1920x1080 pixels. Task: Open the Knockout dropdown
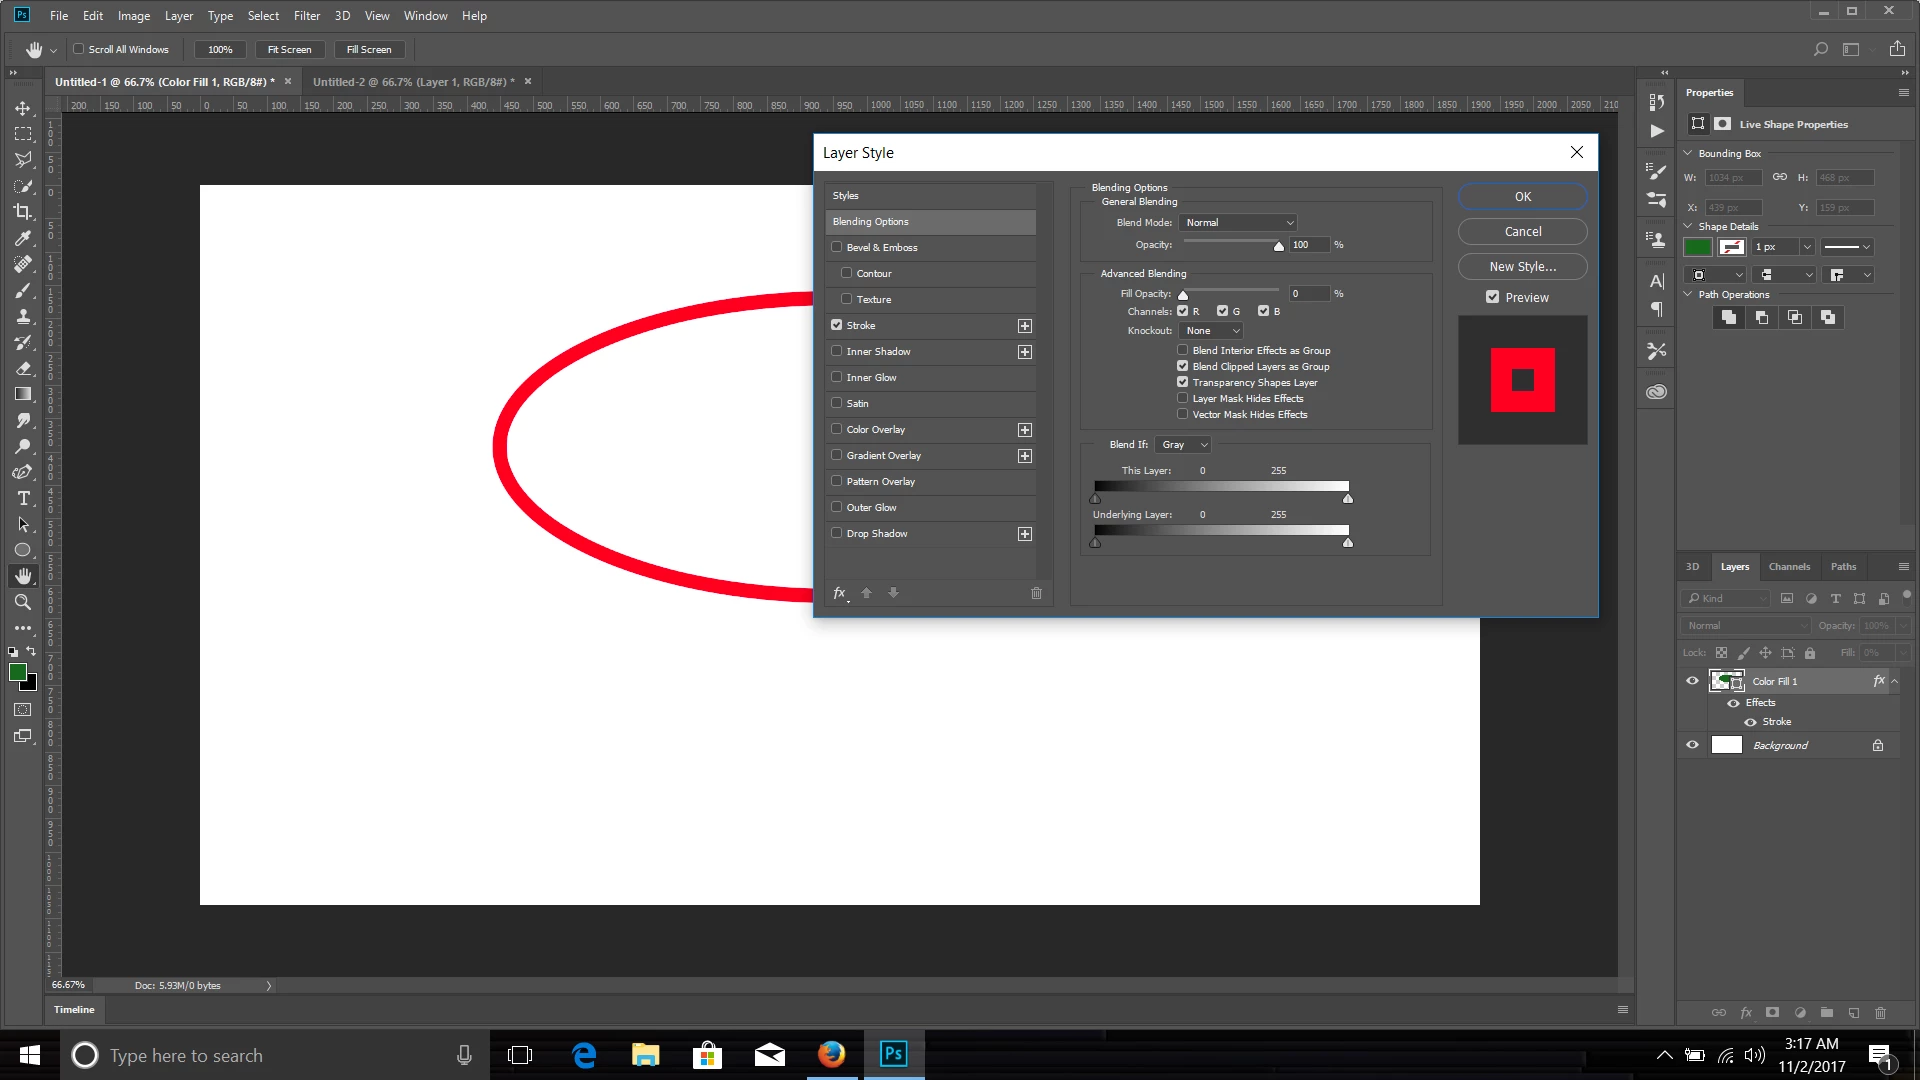[1211, 331]
